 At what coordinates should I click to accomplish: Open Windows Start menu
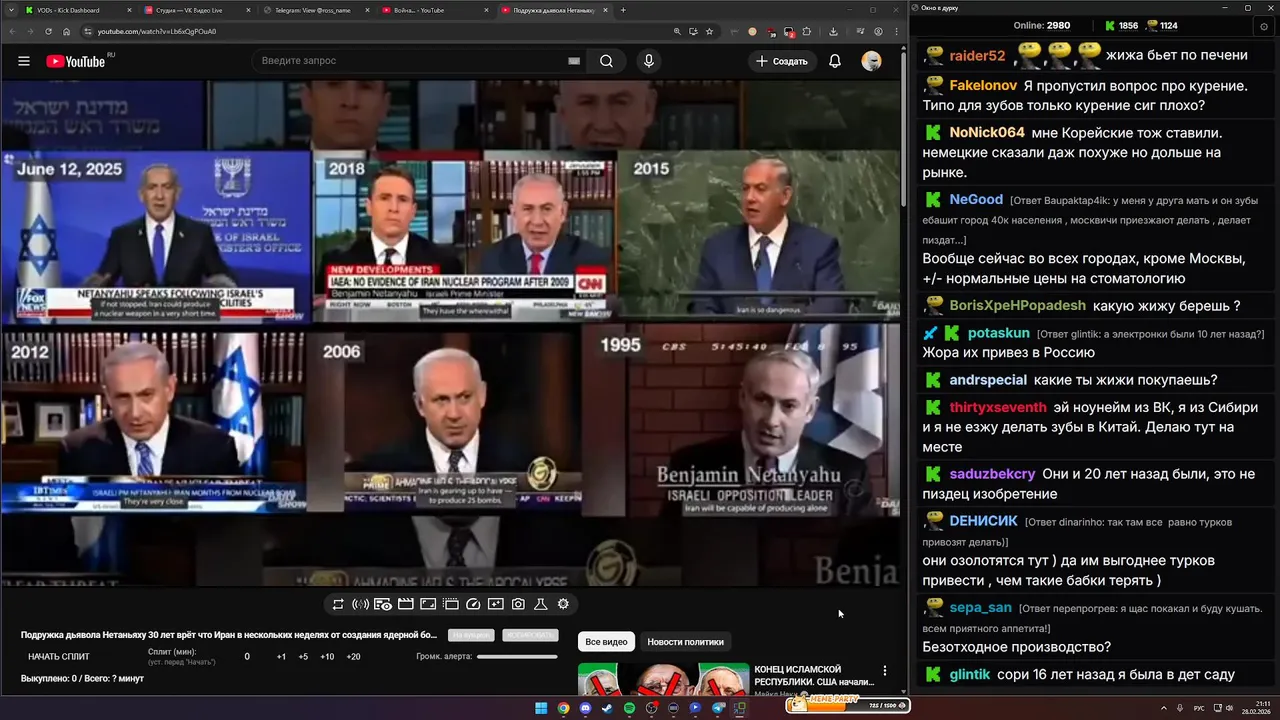tap(541, 708)
